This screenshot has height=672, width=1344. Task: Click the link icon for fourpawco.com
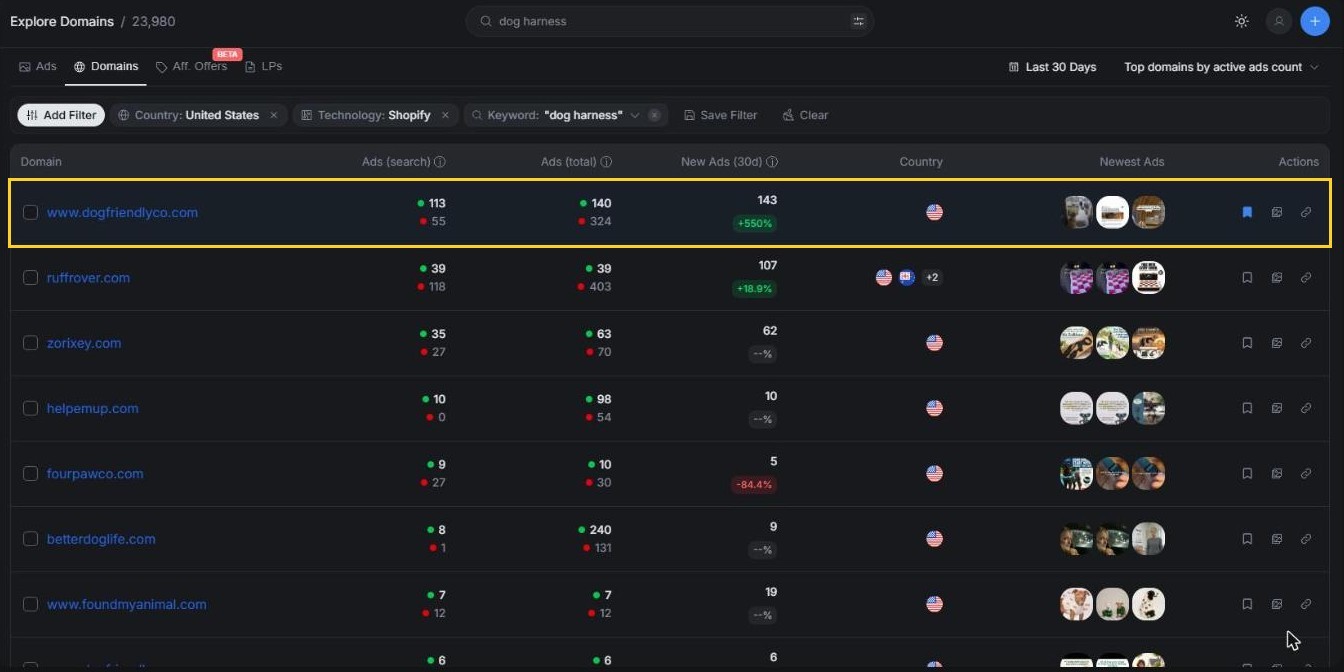click(1306, 474)
